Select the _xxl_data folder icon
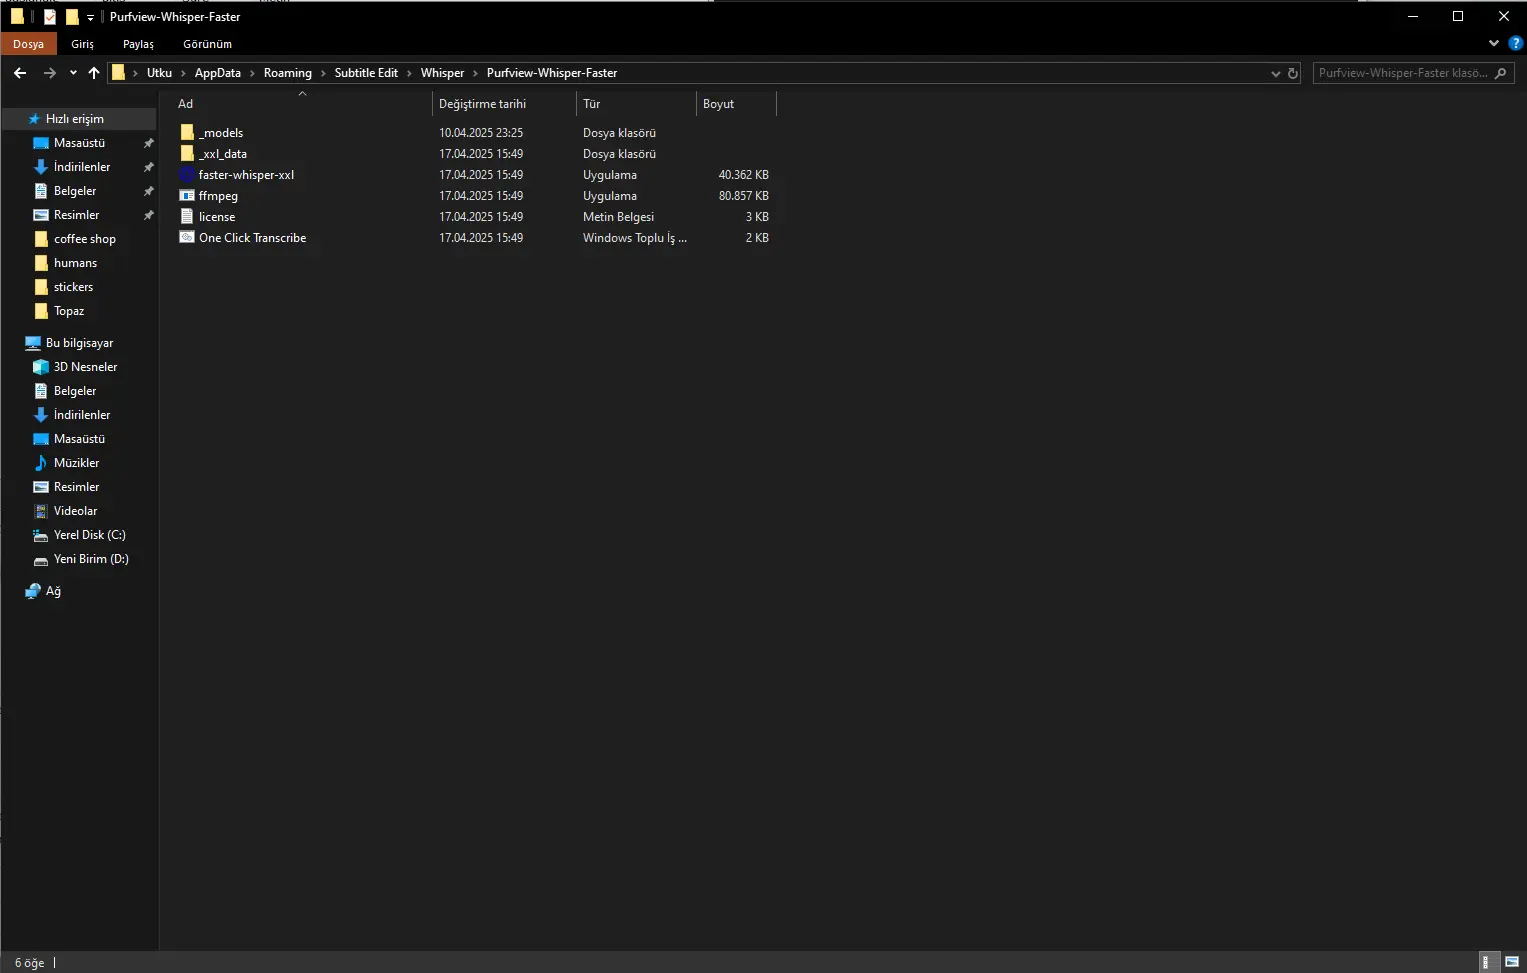The image size is (1527, 973). (187, 154)
